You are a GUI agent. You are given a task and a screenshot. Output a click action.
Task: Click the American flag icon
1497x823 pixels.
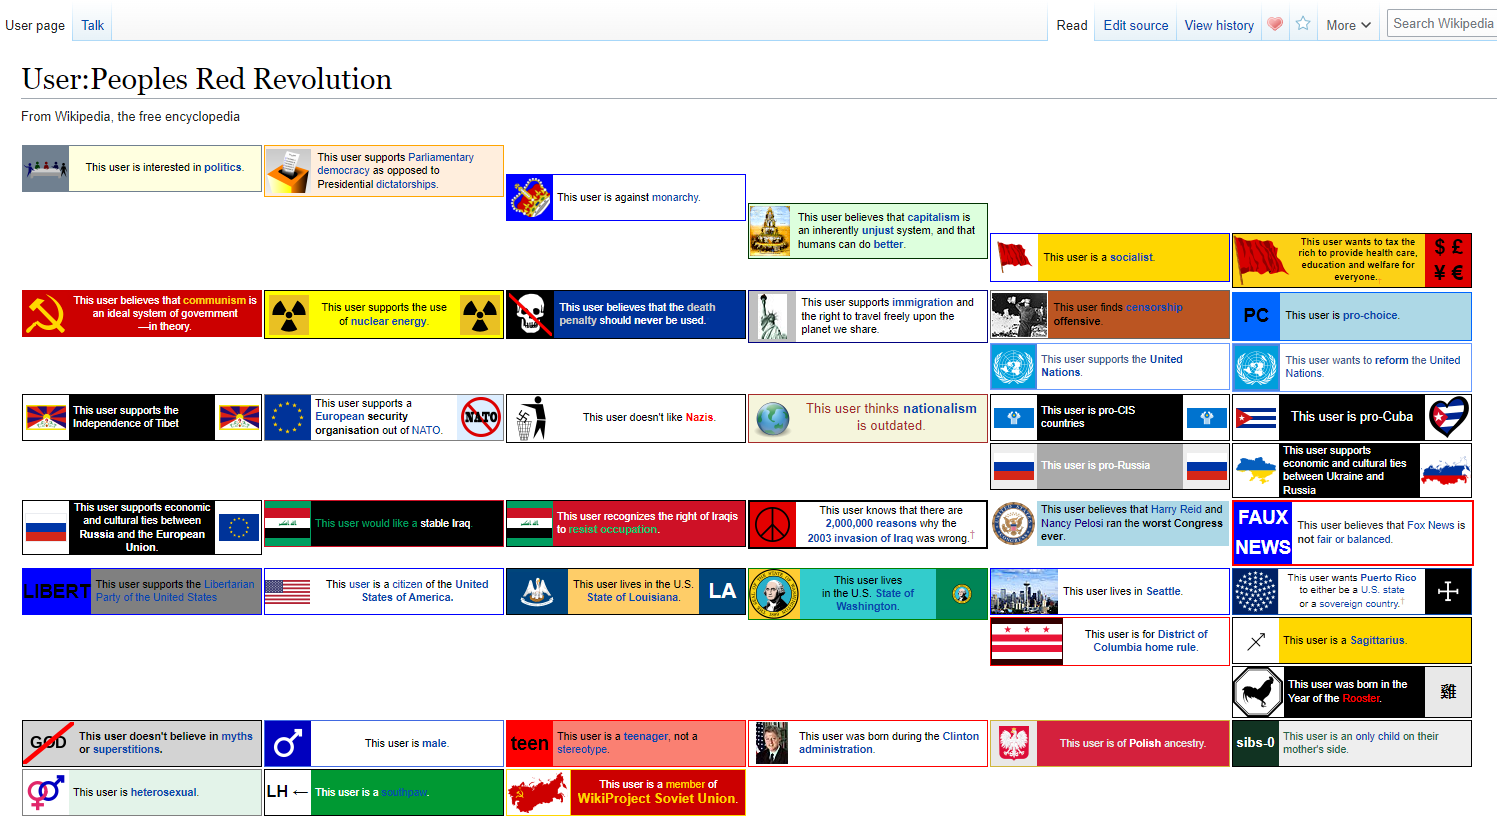[x=288, y=591]
